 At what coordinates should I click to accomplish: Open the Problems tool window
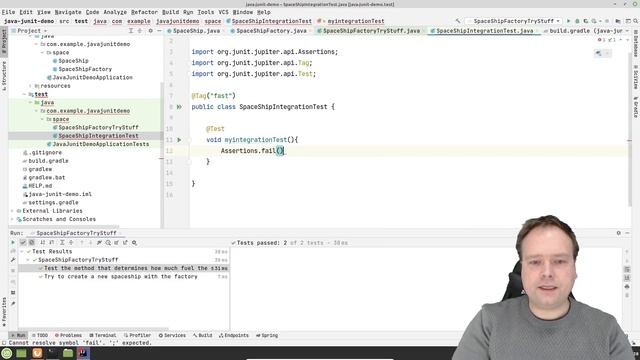[68, 336]
